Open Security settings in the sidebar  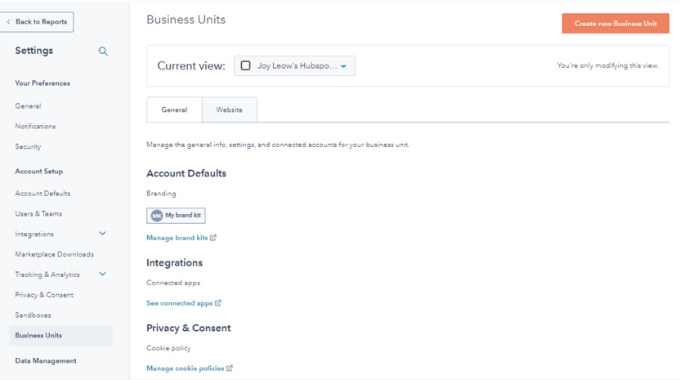point(28,147)
